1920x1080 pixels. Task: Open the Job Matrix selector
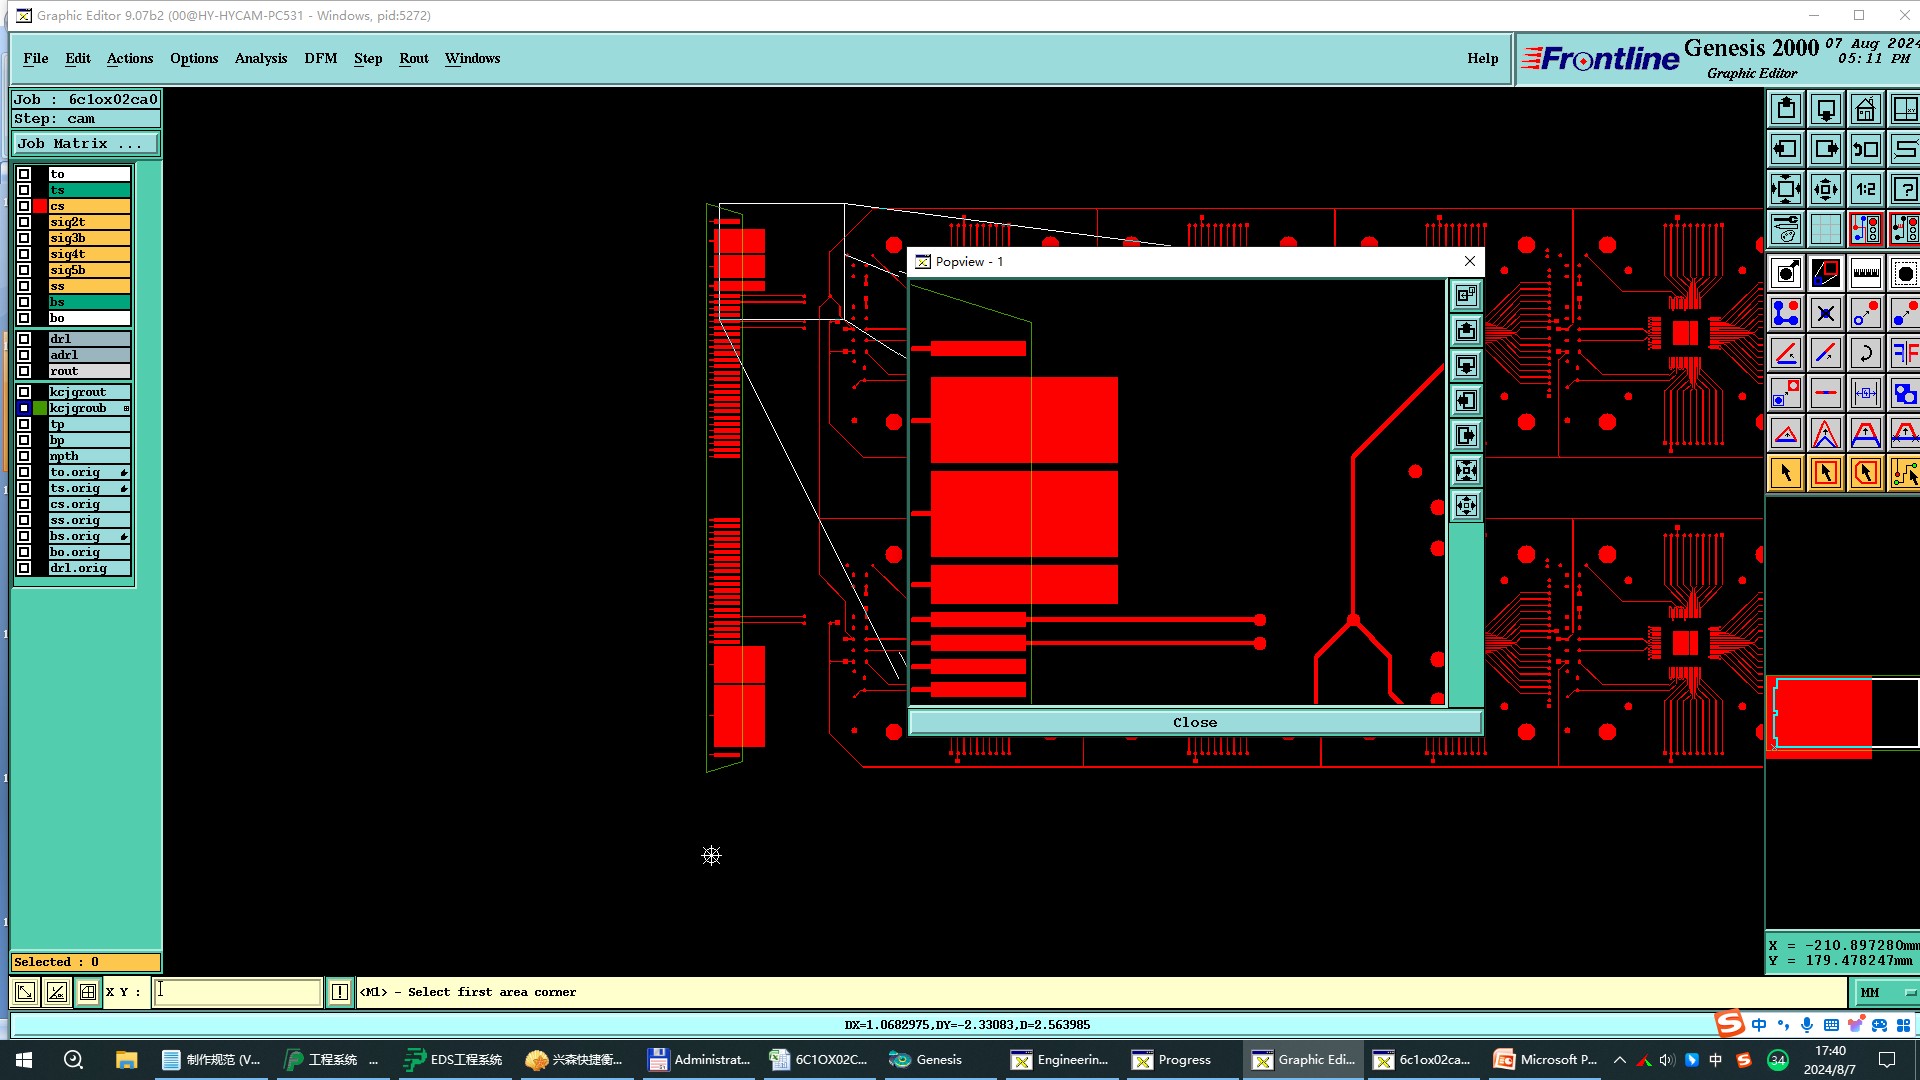pyautogui.click(x=85, y=144)
